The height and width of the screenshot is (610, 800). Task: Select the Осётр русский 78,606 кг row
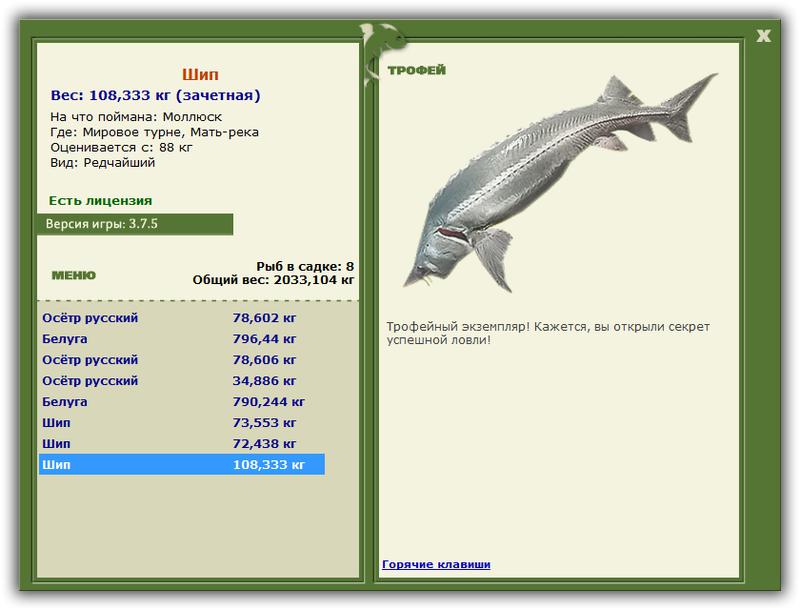pyautogui.click(x=182, y=360)
